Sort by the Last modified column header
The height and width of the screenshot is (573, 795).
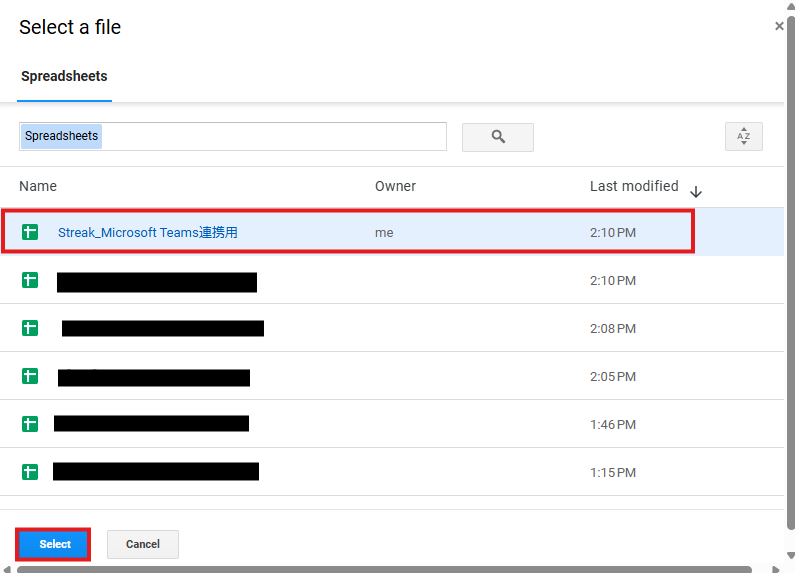(634, 186)
